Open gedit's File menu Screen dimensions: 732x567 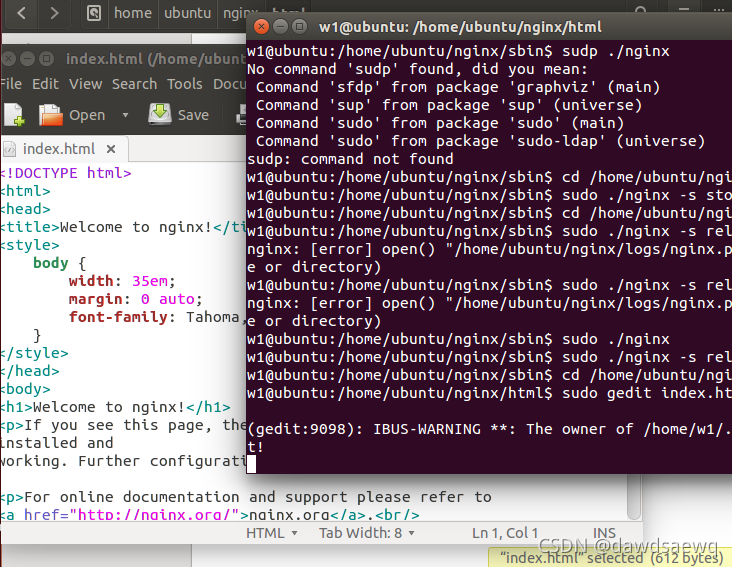click(x=10, y=84)
